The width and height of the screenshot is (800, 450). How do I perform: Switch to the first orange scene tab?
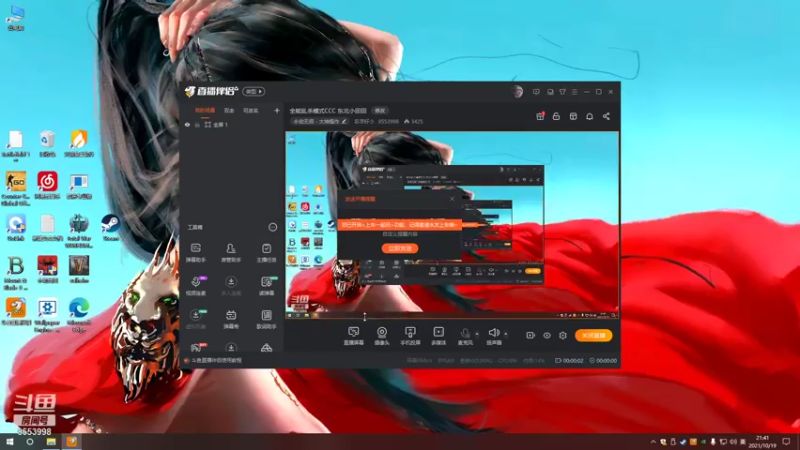[205, 110]
